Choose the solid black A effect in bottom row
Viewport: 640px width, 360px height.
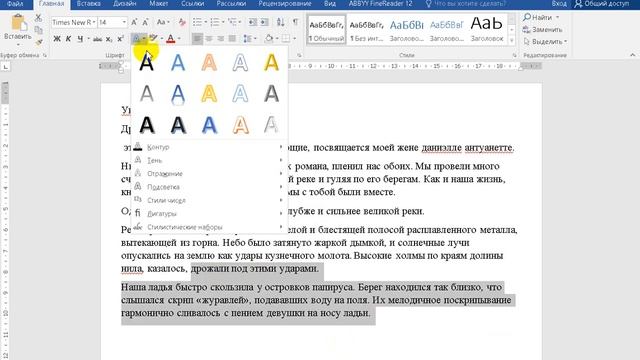point(147,125)
